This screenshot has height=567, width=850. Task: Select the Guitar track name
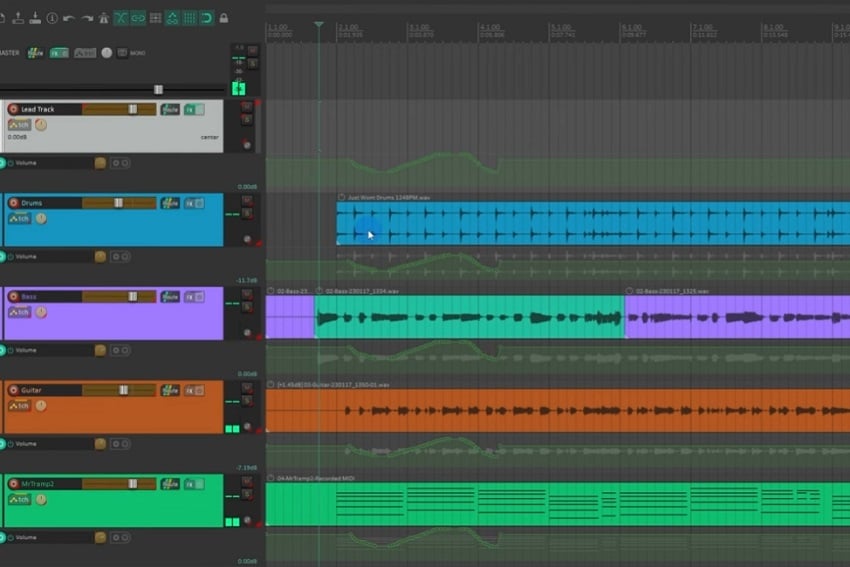click(x=31, y=390)
